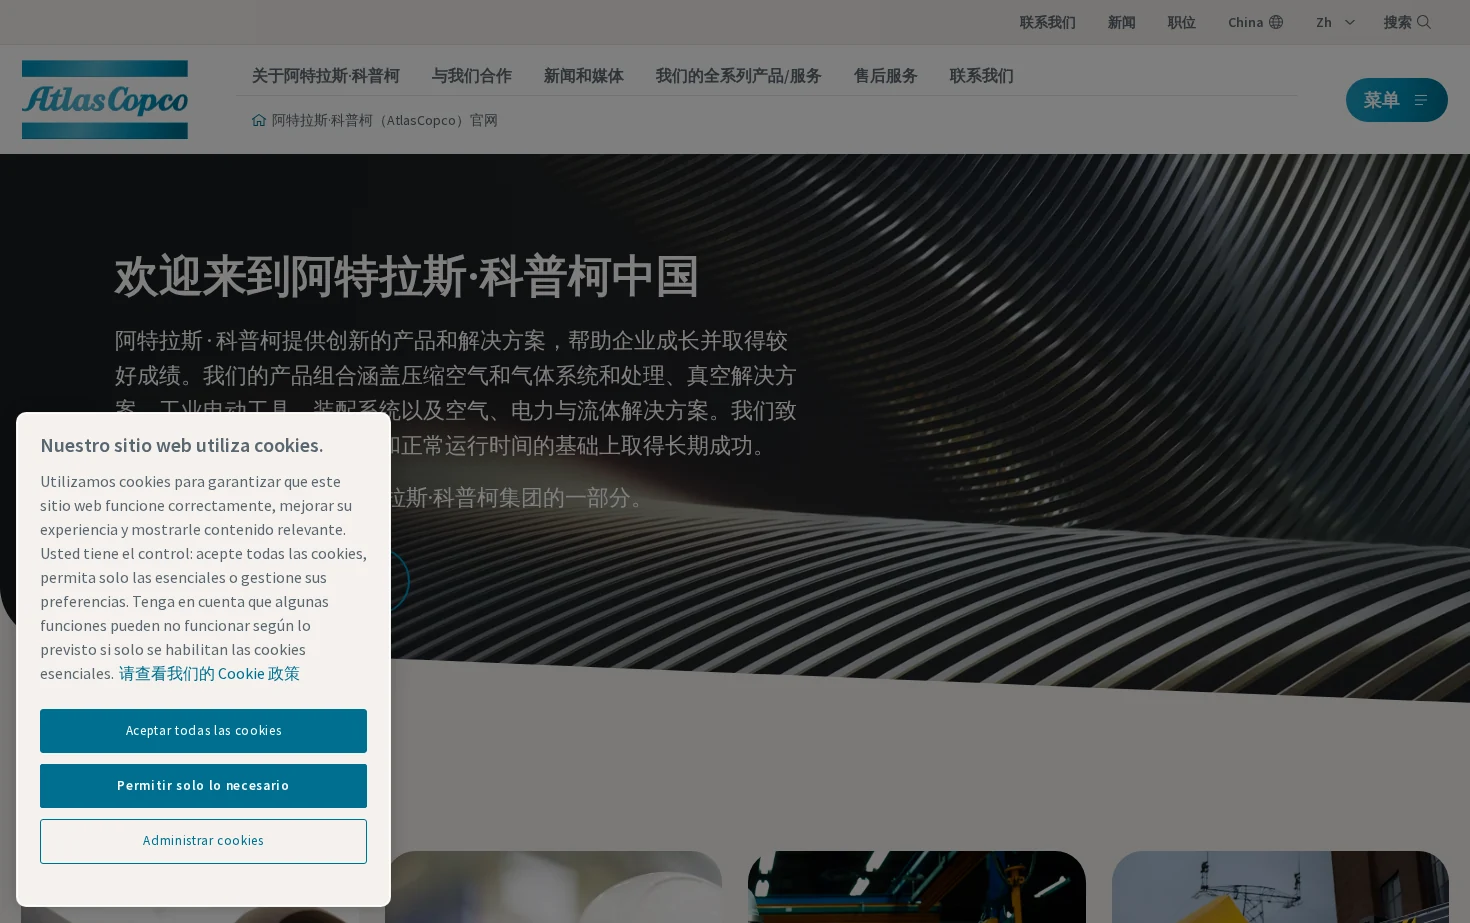
Task: Click the Nuestro sitio web utiliza cookies heading
Action: (x=182, y=445)
